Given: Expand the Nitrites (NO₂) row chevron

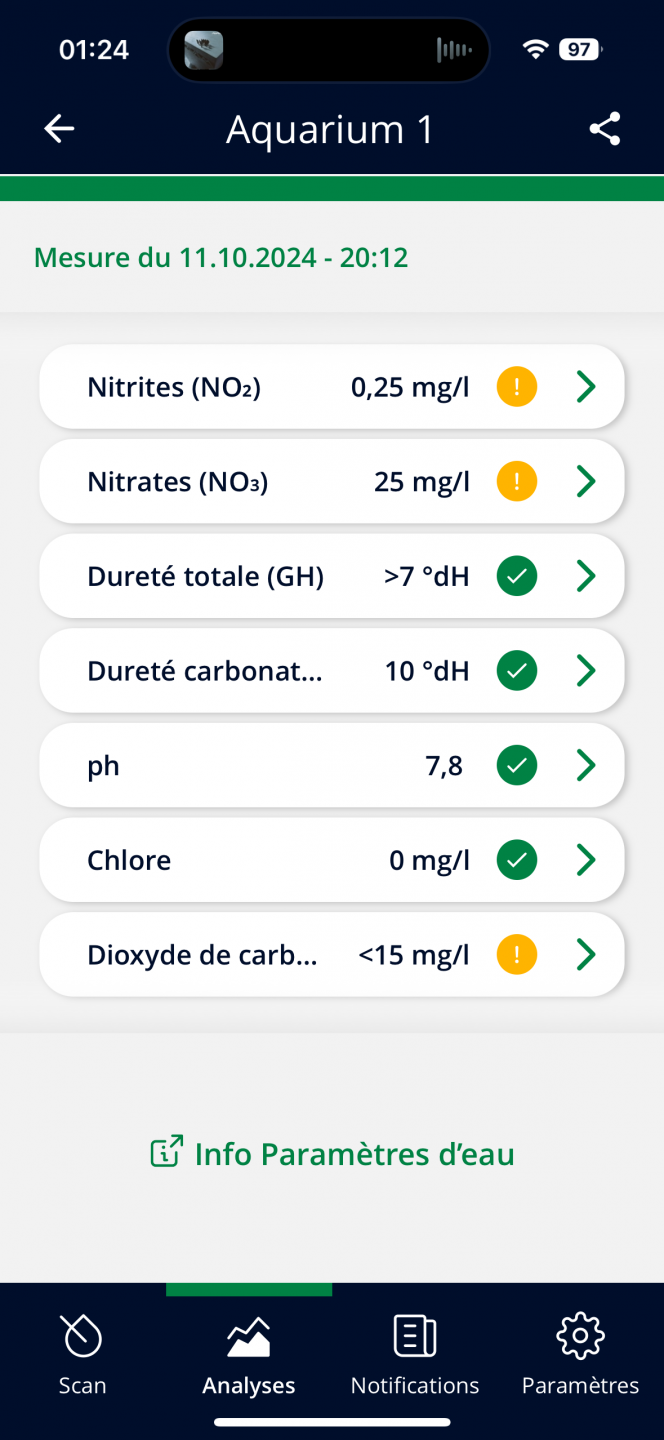Looking at the screenshot, I should coord(586,387).
